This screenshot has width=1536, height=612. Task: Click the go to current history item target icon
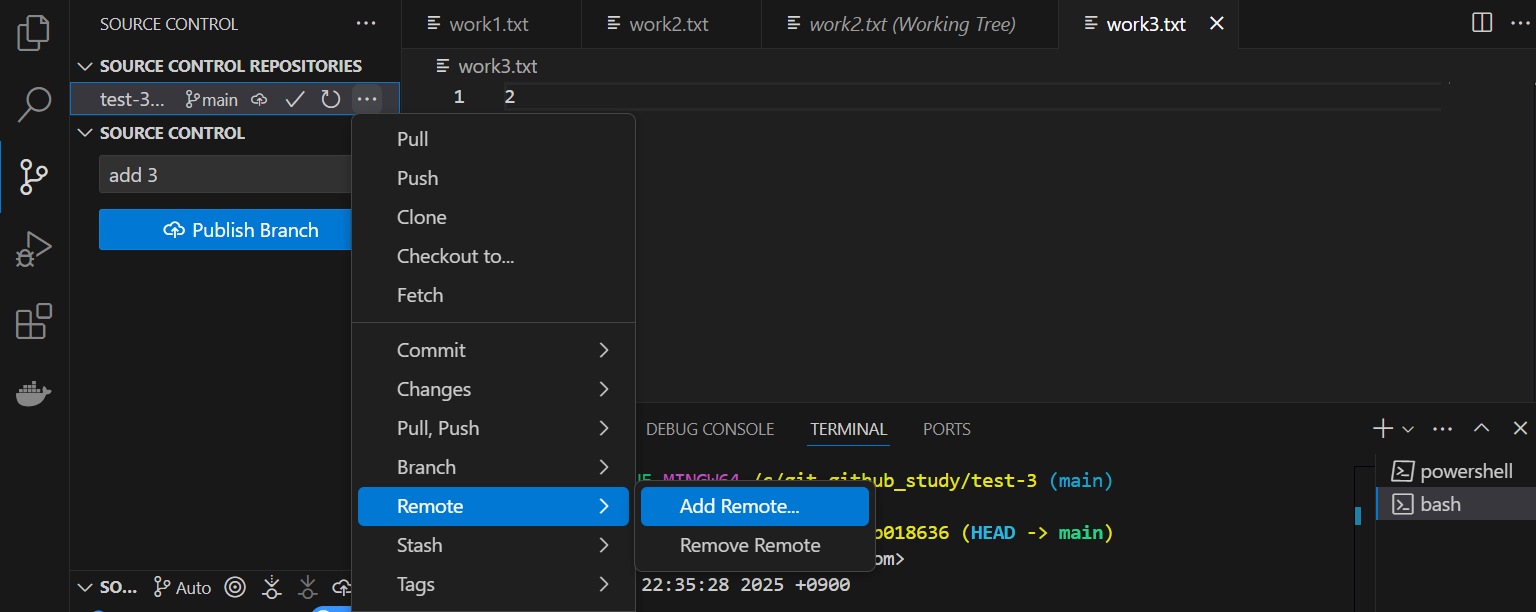[235, 587]
